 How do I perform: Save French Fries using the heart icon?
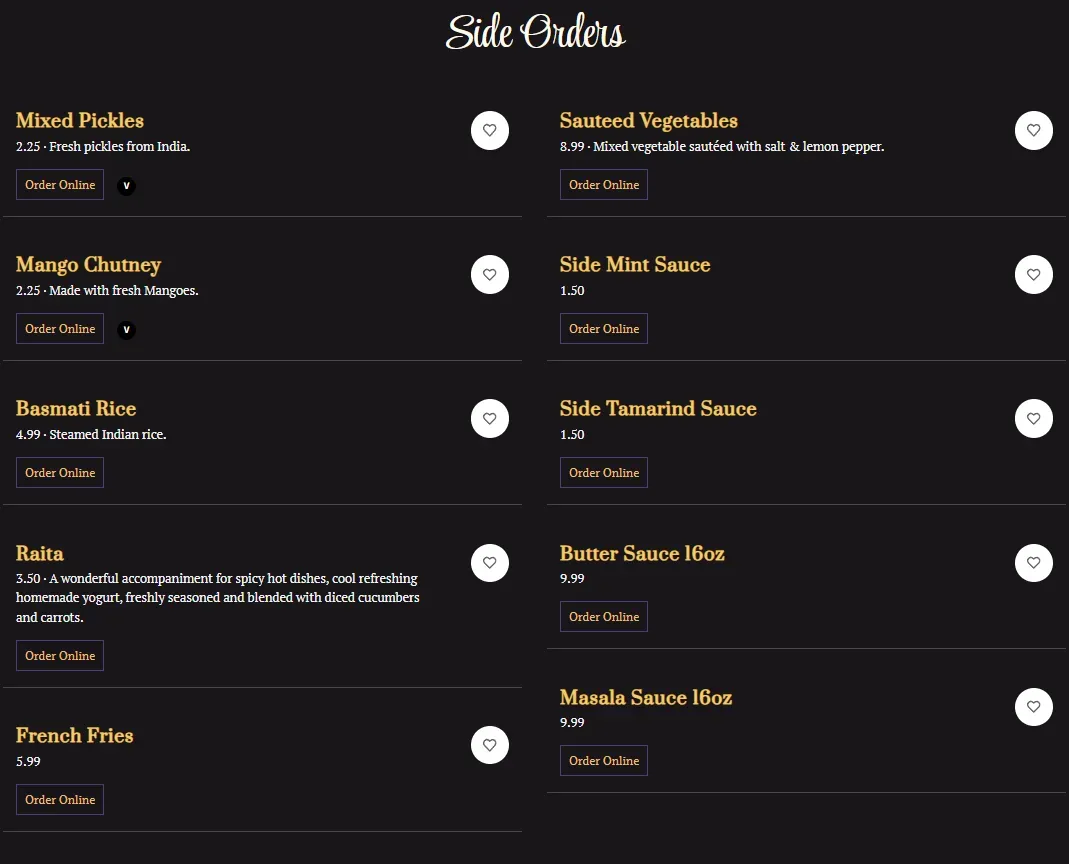coord(489,745)
